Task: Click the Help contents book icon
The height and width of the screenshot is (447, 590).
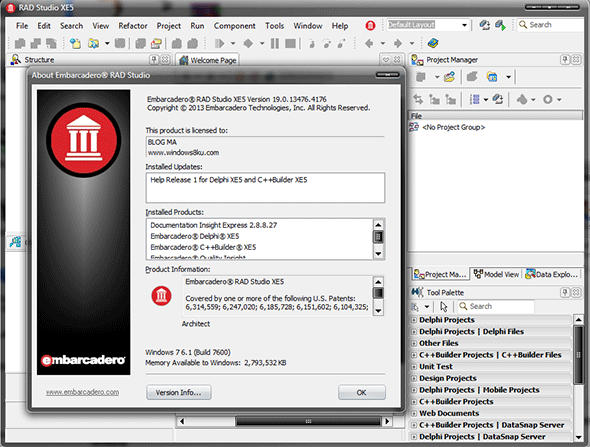Action: (433, 43)
